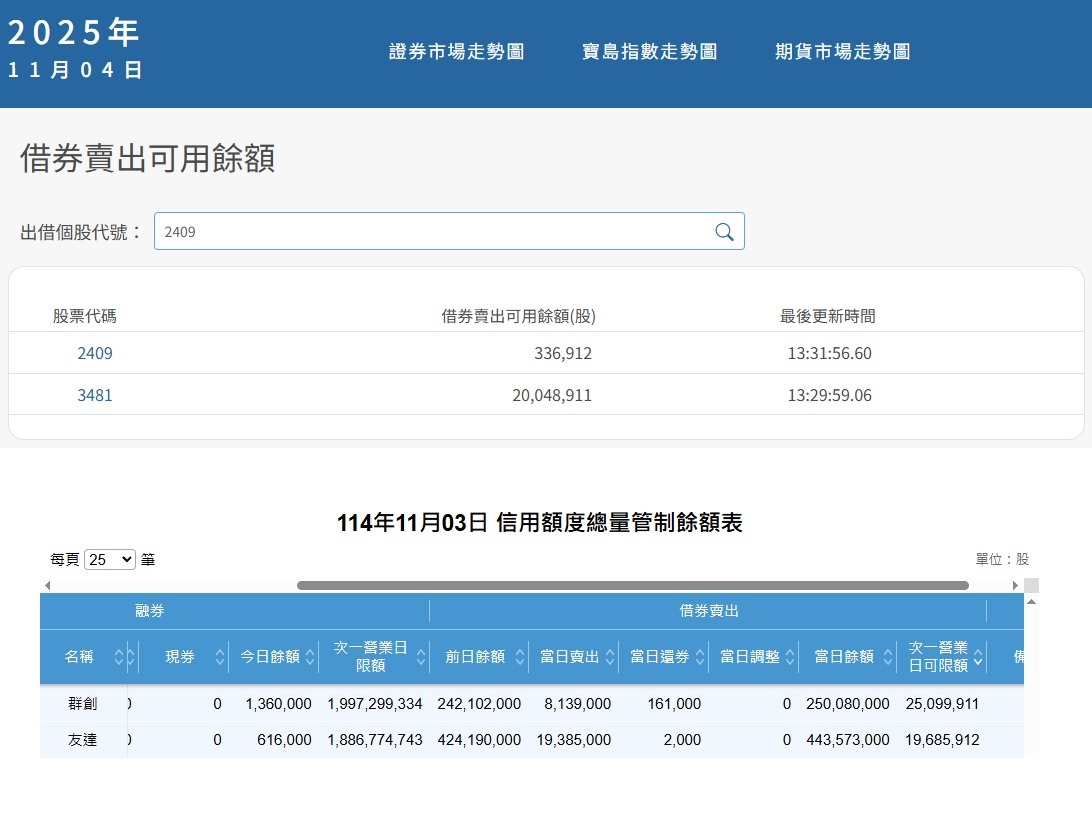Sort by 前日餘額 column sort icon

(x=518, y=657)
